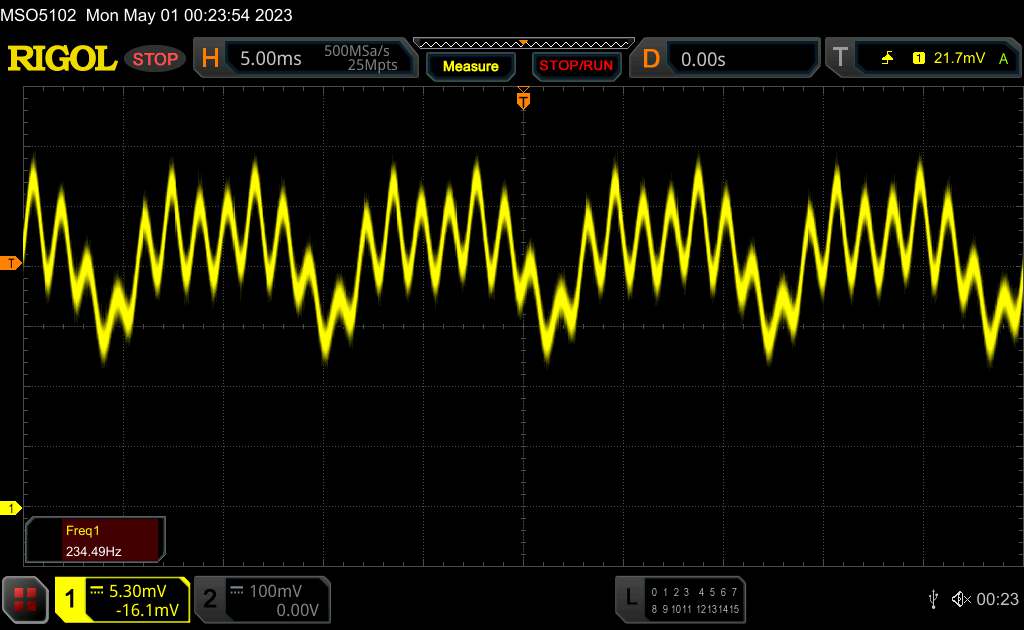Select the 21.7mV trigger level value
The width and height of the screenshot is (1024, 630).
[x=959, y=58]
